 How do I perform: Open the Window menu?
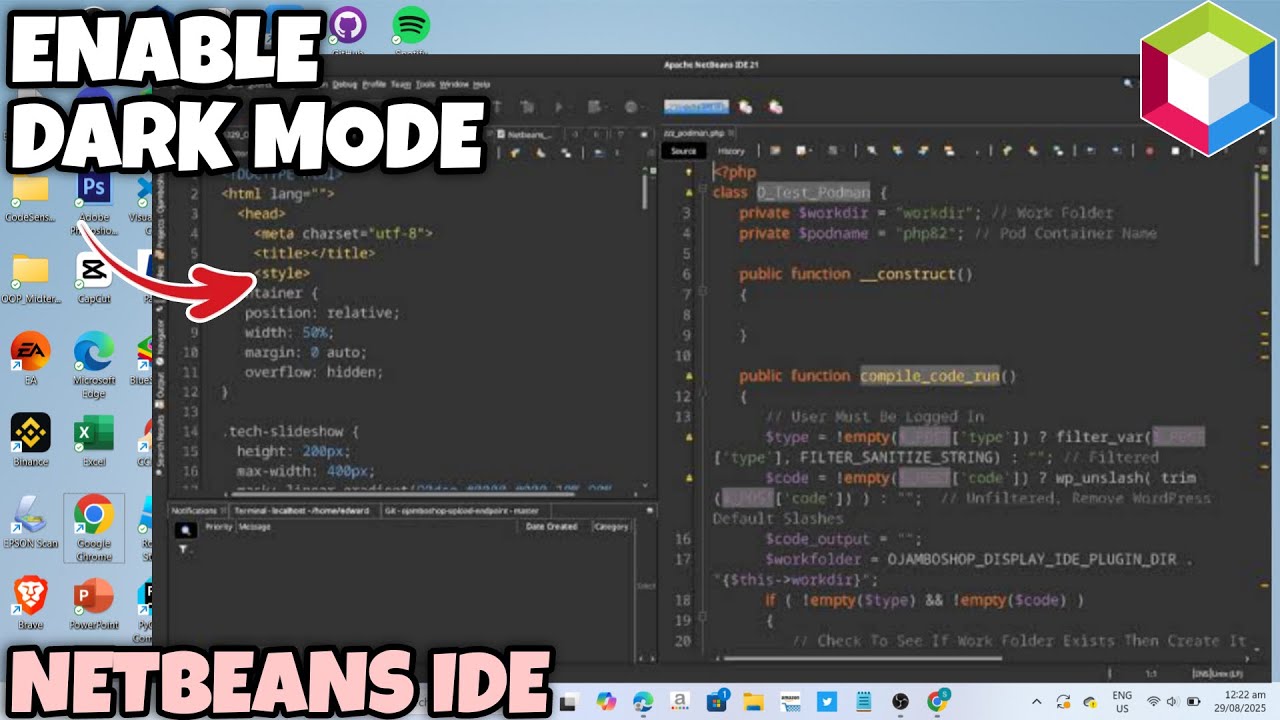[453, 85]
